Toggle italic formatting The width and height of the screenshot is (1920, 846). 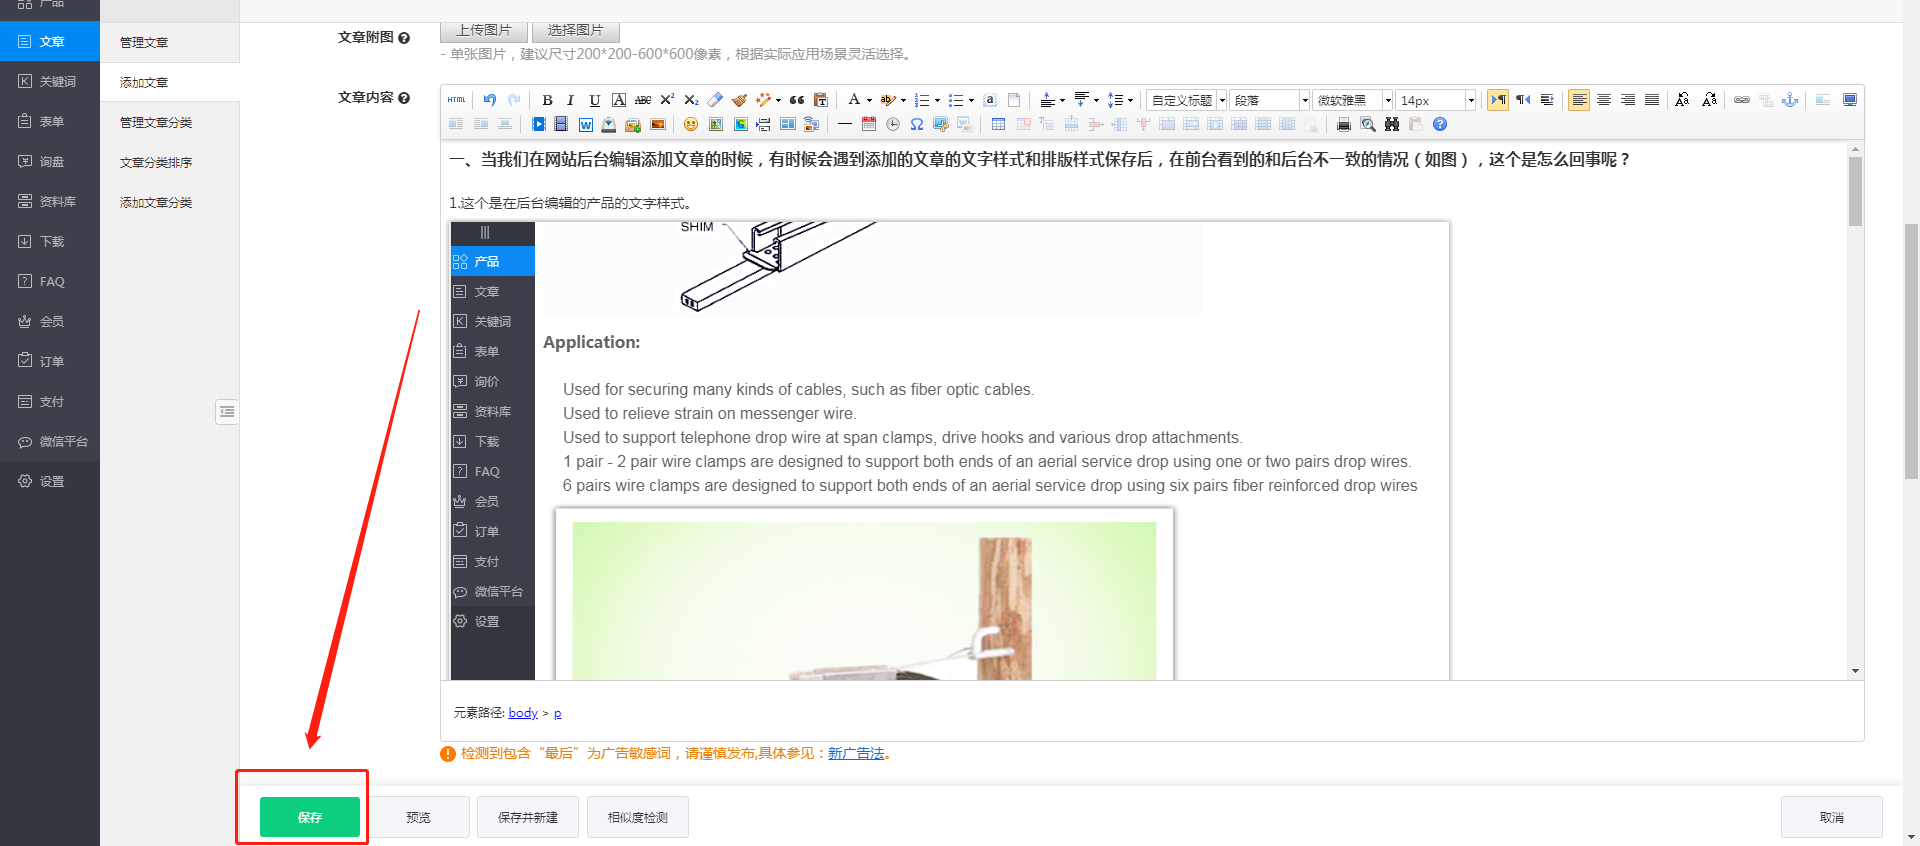coord(570,100)
